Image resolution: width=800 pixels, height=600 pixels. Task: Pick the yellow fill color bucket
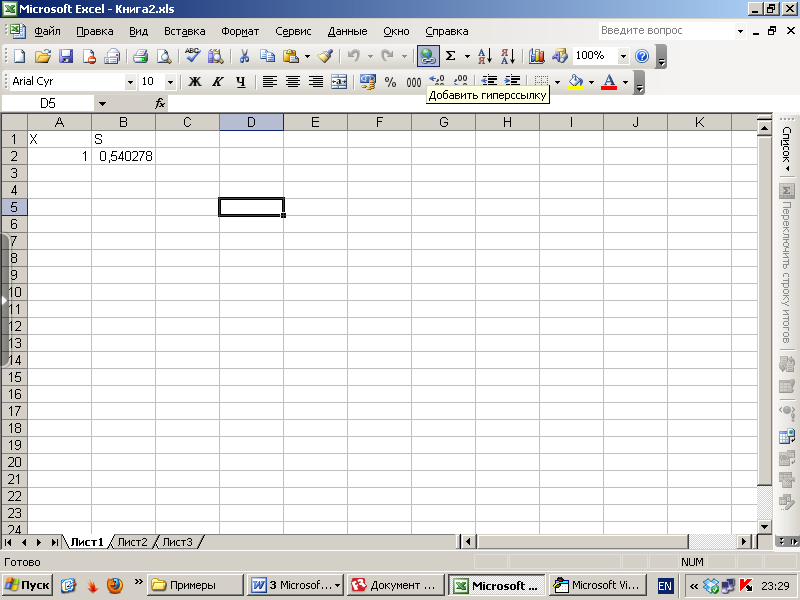(576, 81)
